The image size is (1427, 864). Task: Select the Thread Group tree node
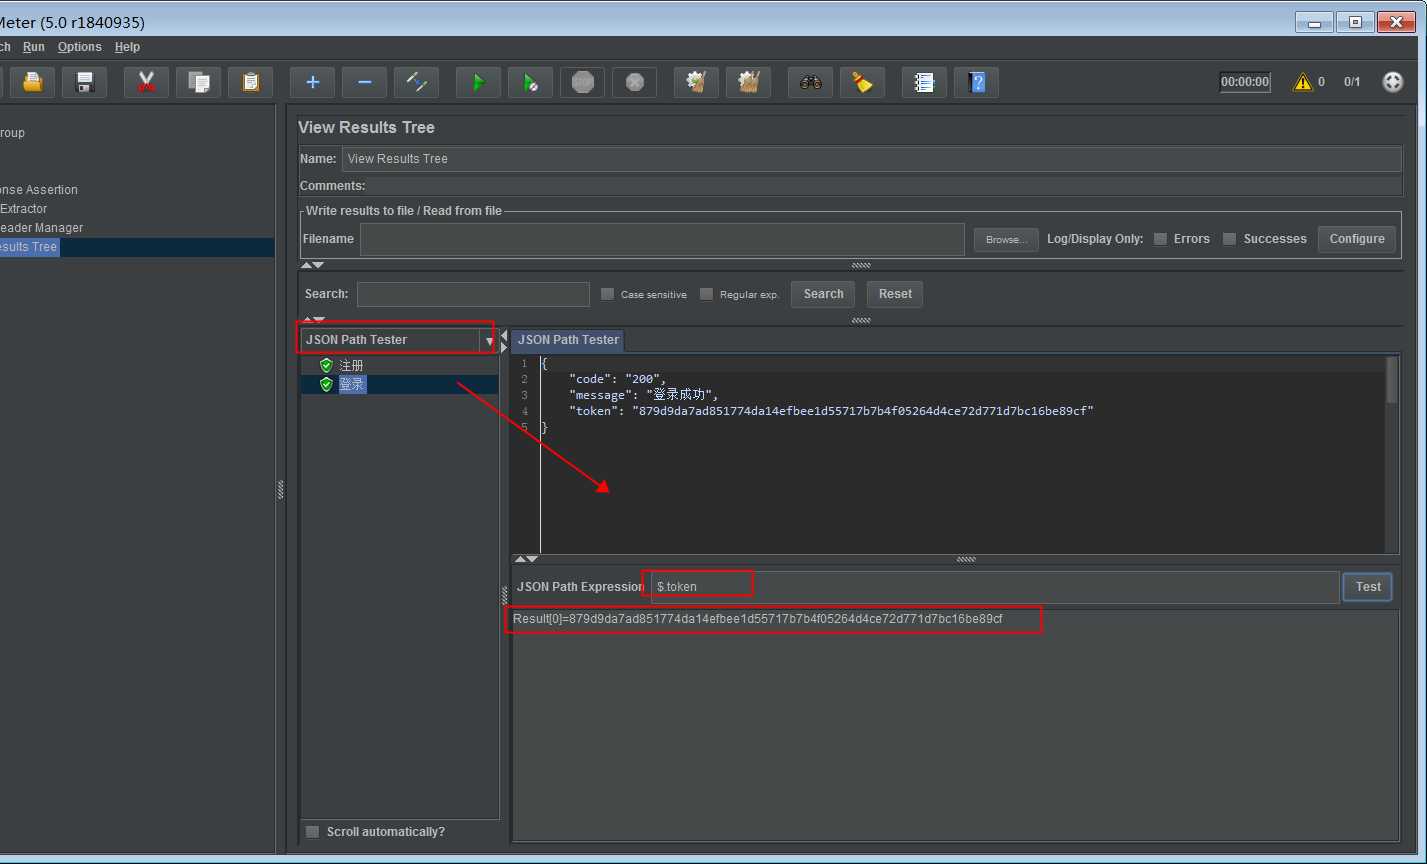click(13, 133)
